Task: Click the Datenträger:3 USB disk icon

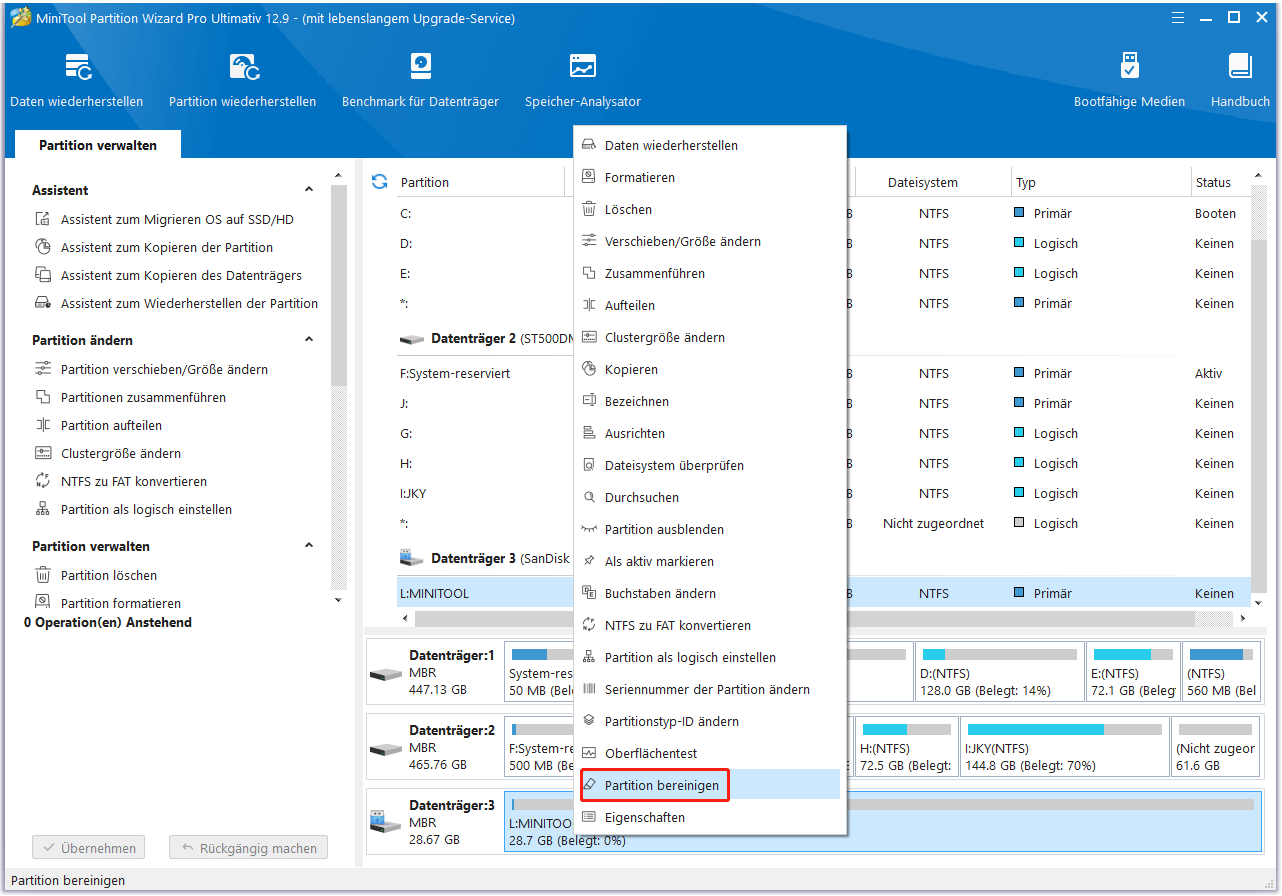Action: [385, 822]
